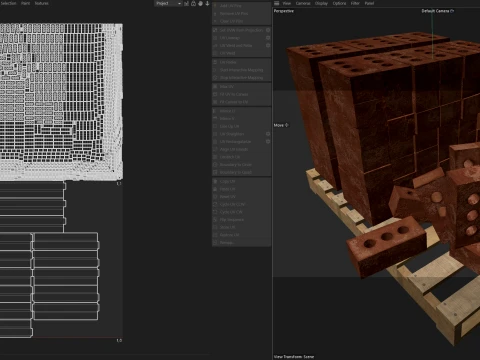The height and width of the screenshot is (360, 480).
Task: Click the globe icon in UV editor toolbar
Action: (x=200, y=3)
